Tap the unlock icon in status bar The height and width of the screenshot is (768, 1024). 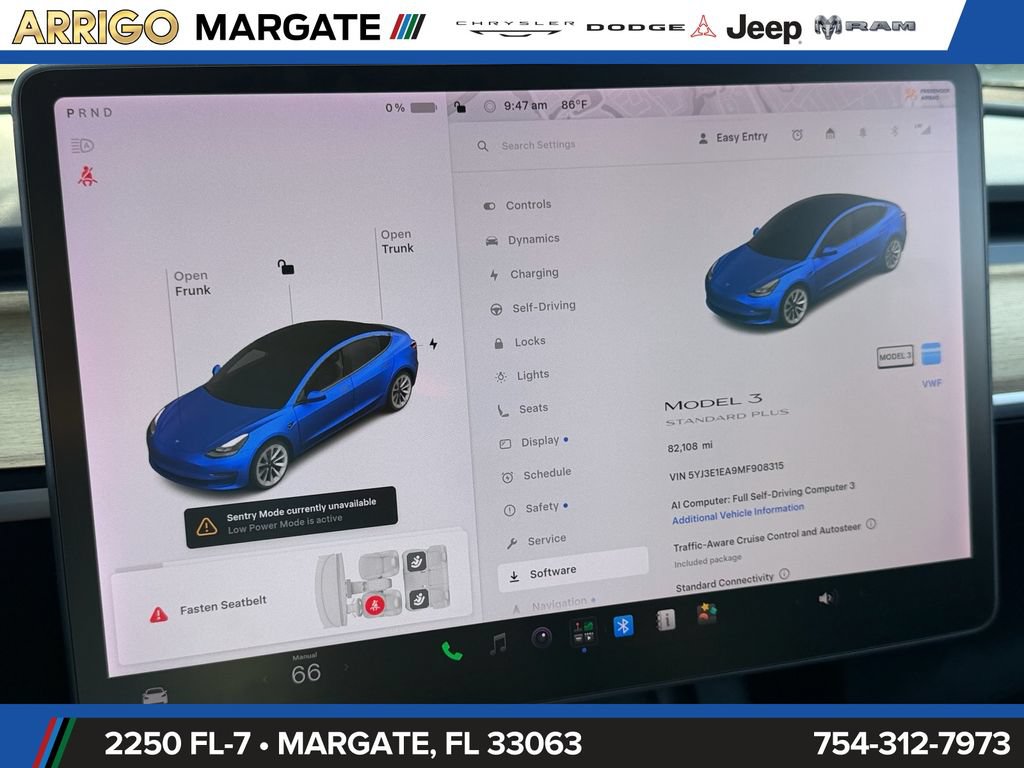click(x=460, y=107)
